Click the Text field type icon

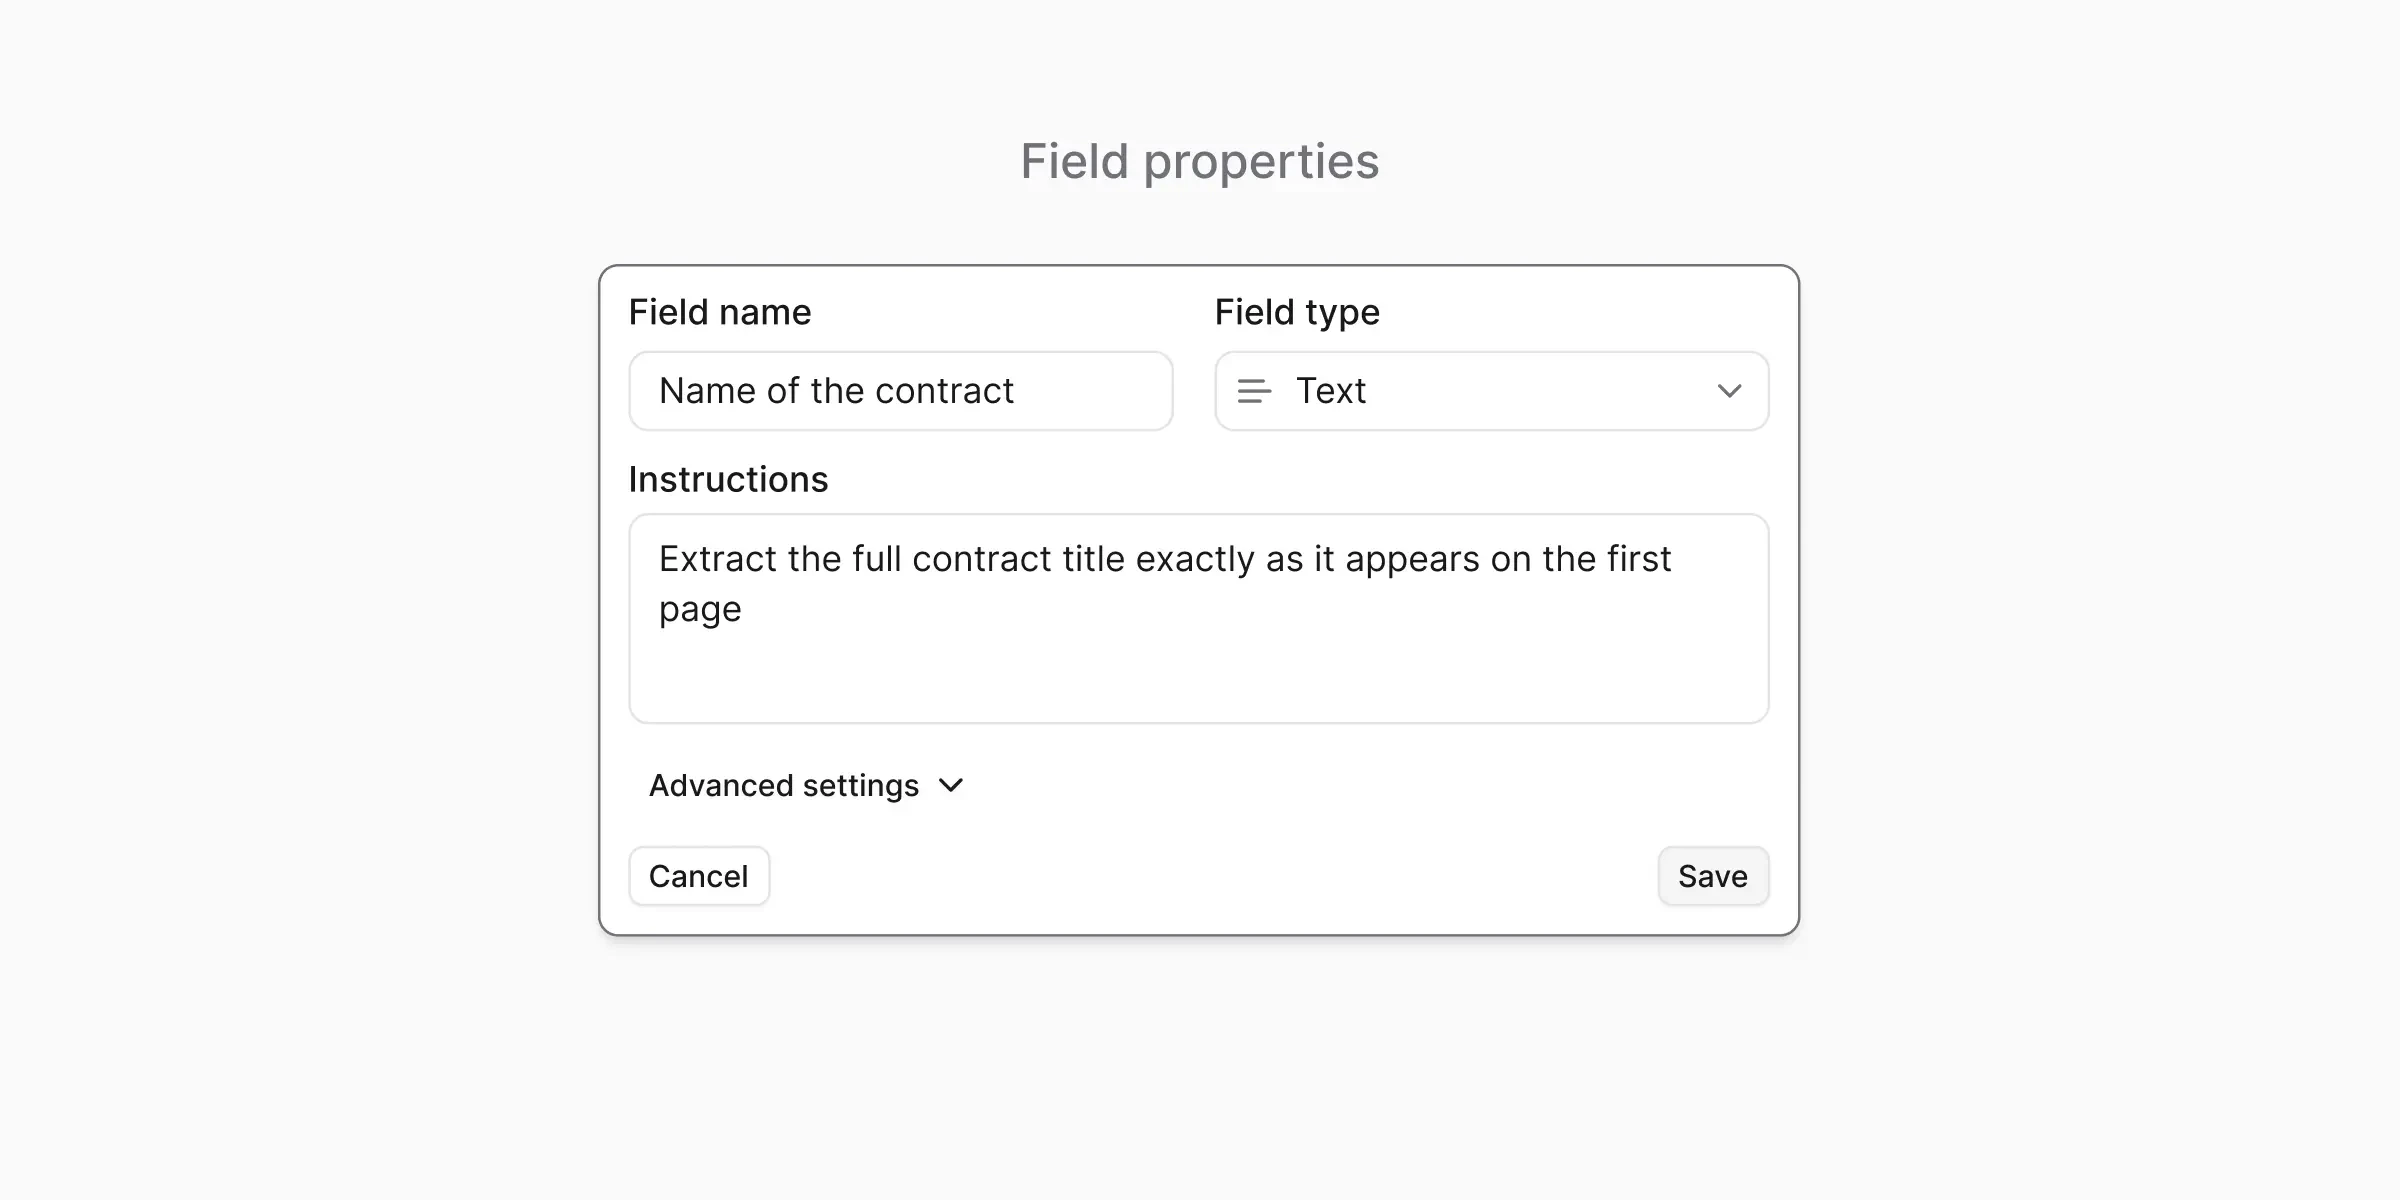click(1252, 391)
